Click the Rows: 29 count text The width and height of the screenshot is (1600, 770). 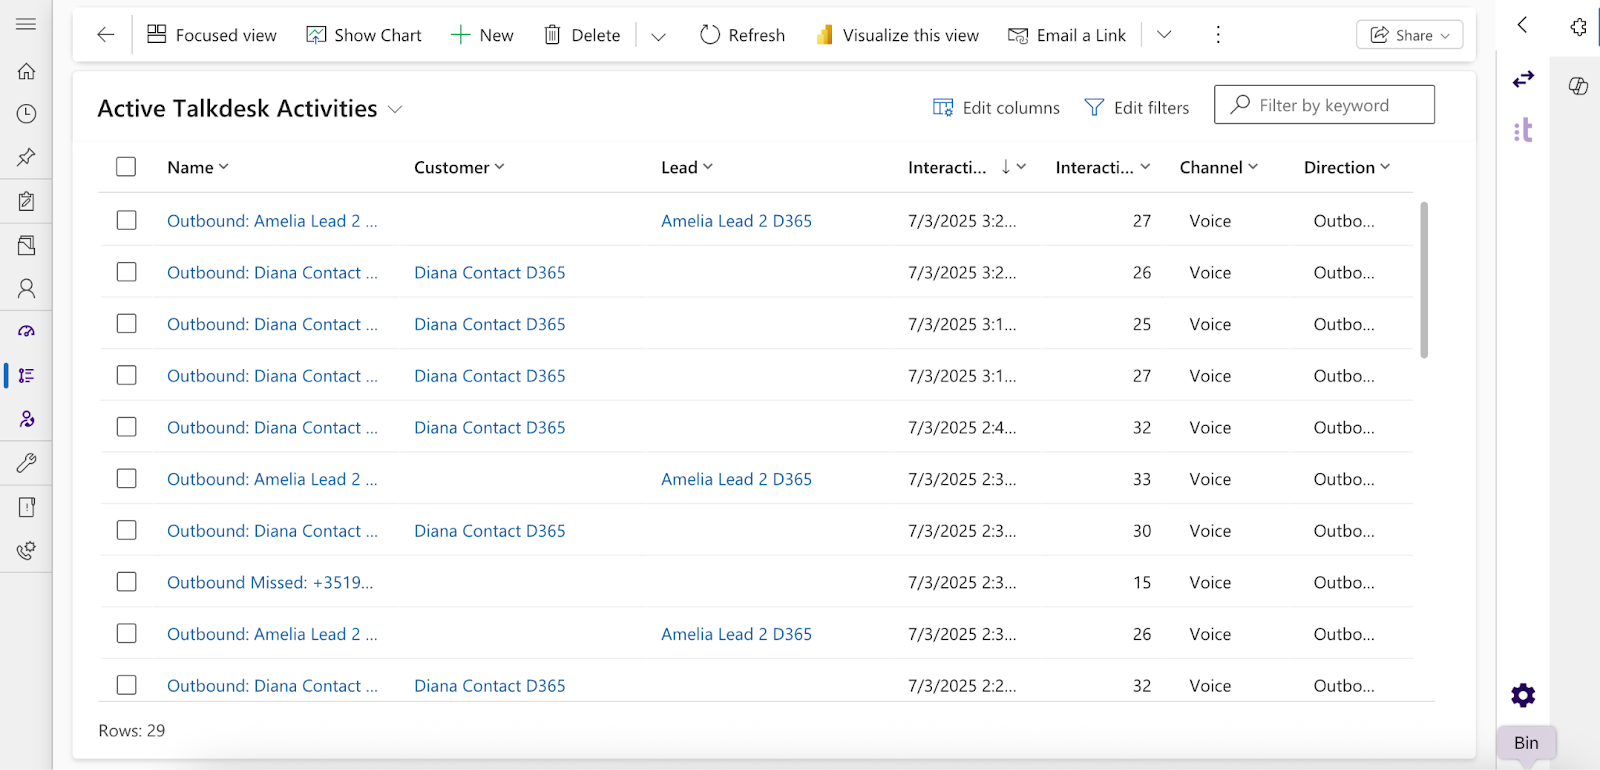[x=132, y=731]
